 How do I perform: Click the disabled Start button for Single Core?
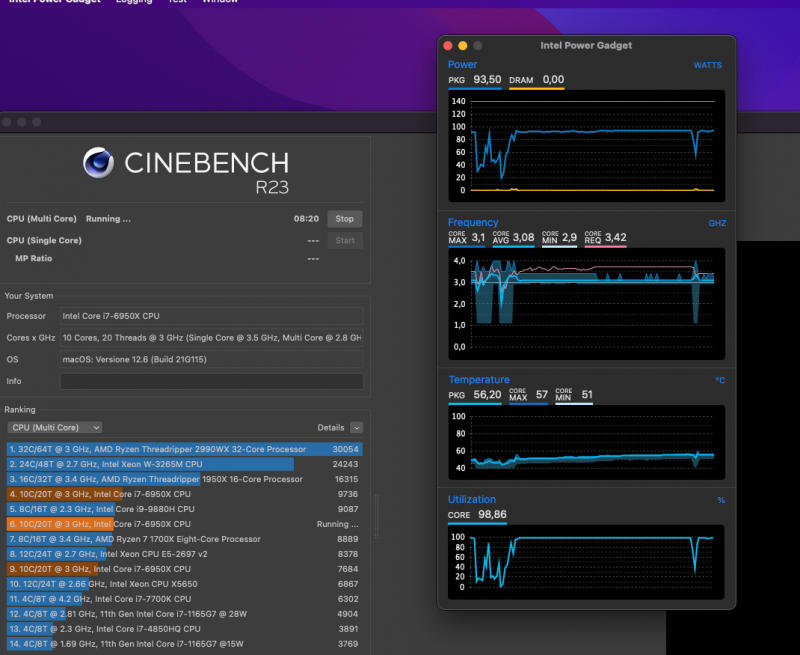click(x=344, y=240)
